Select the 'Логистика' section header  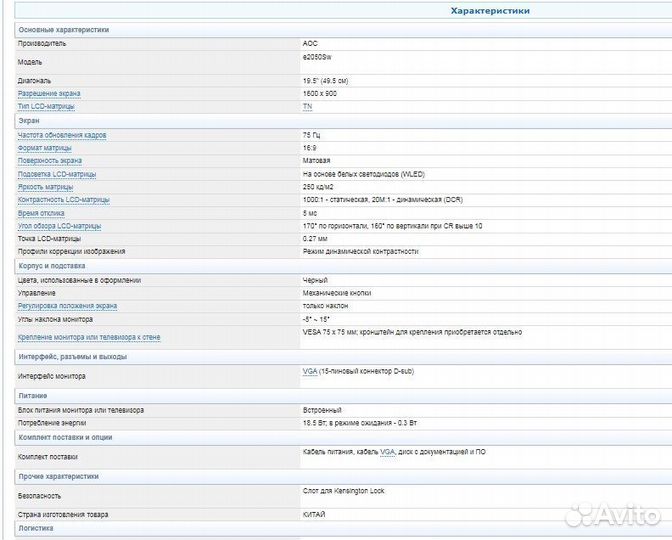point(36,528)
